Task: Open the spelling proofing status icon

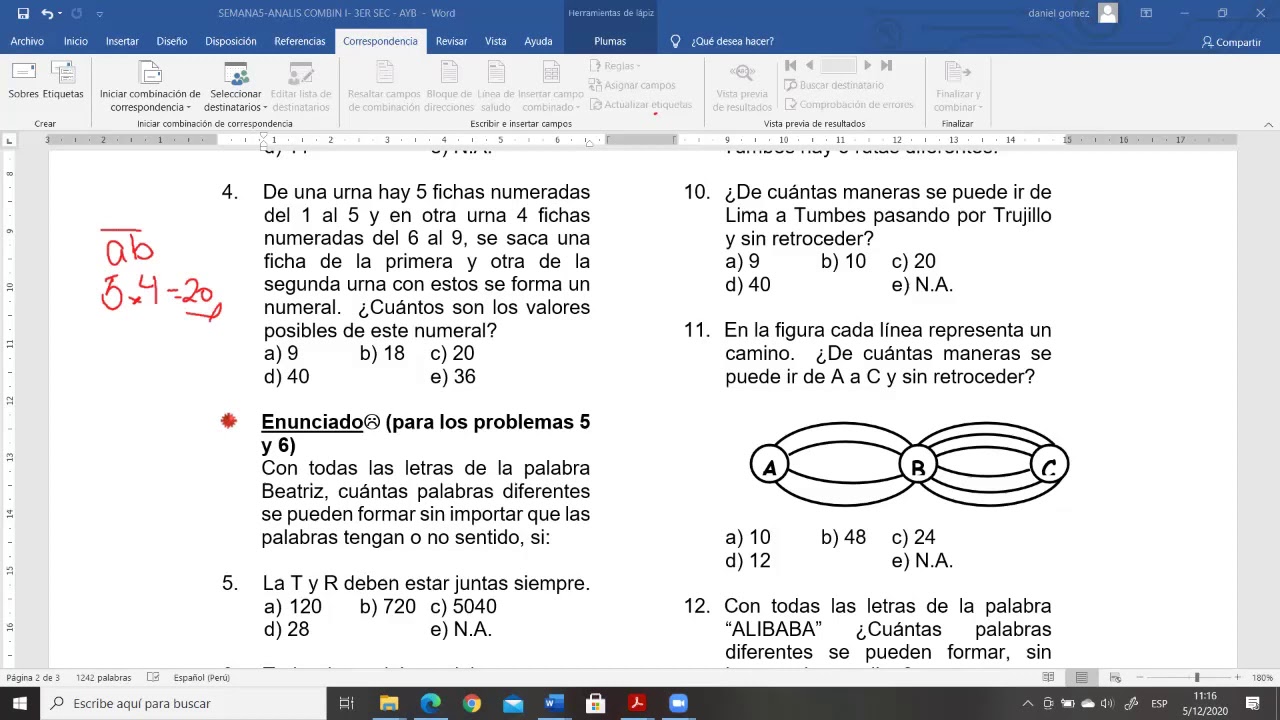Action: point(153,678)
